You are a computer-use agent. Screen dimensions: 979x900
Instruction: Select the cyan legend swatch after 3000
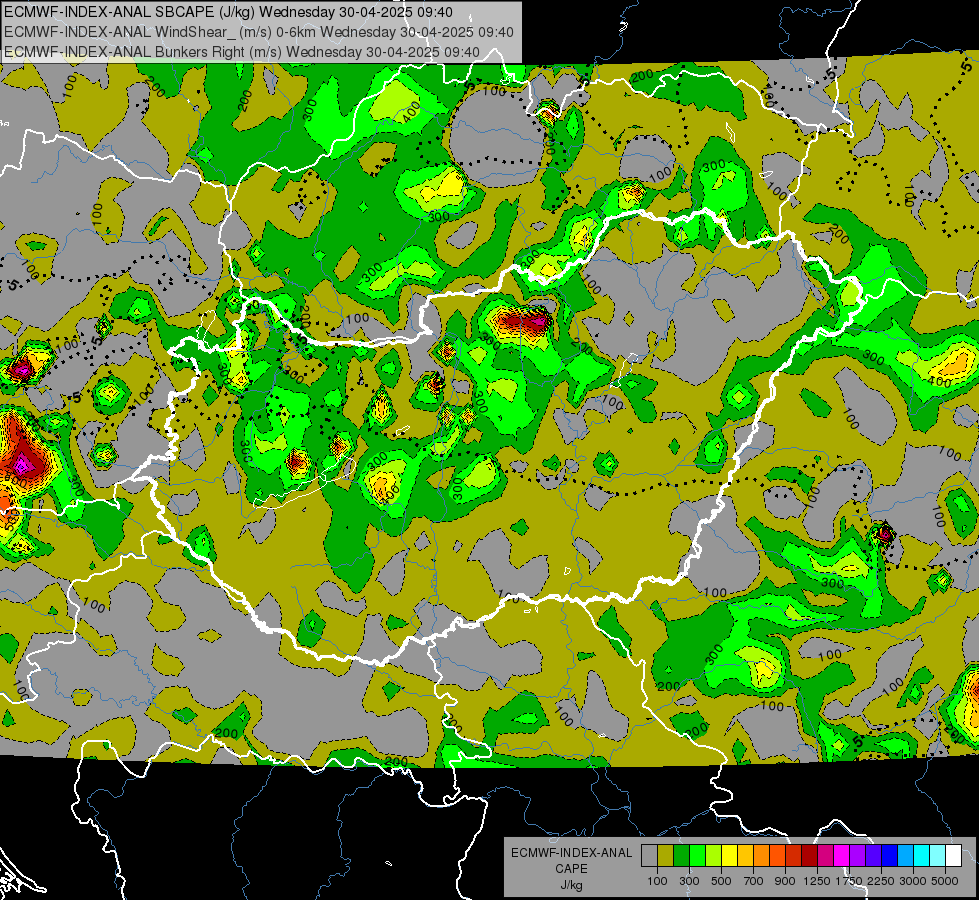(x=922, y=855)
